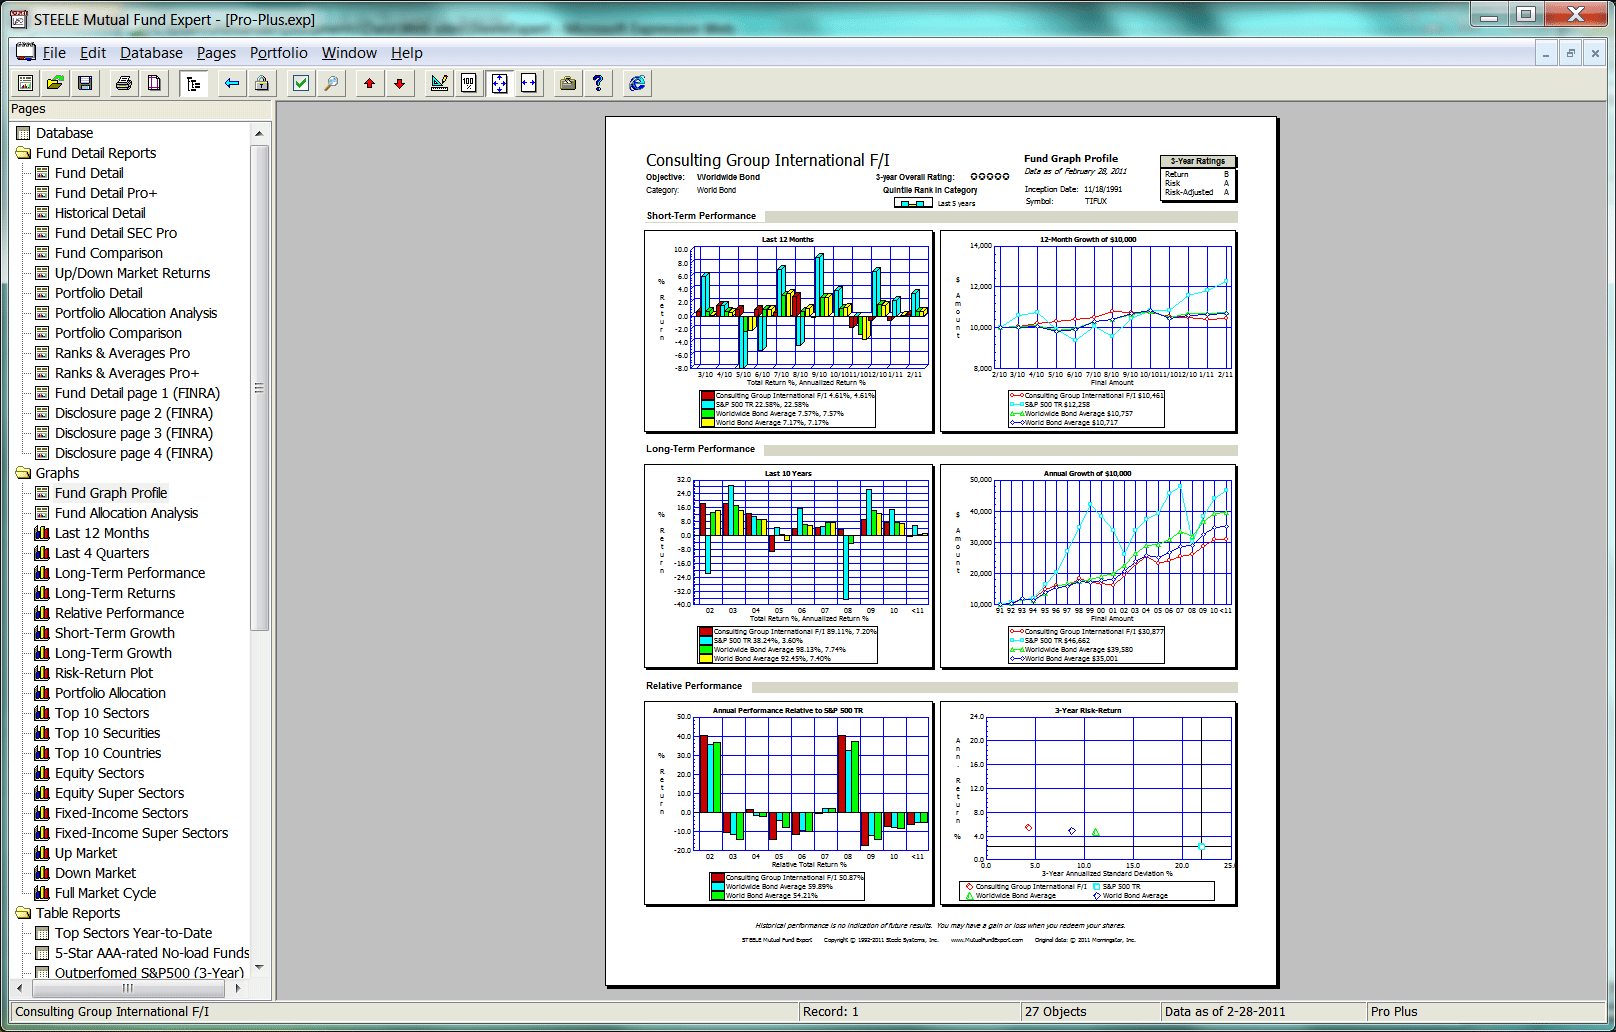Select Fund Graph Profile page
Viewport: 1616px width, 1032px height.
coord(111,493)
